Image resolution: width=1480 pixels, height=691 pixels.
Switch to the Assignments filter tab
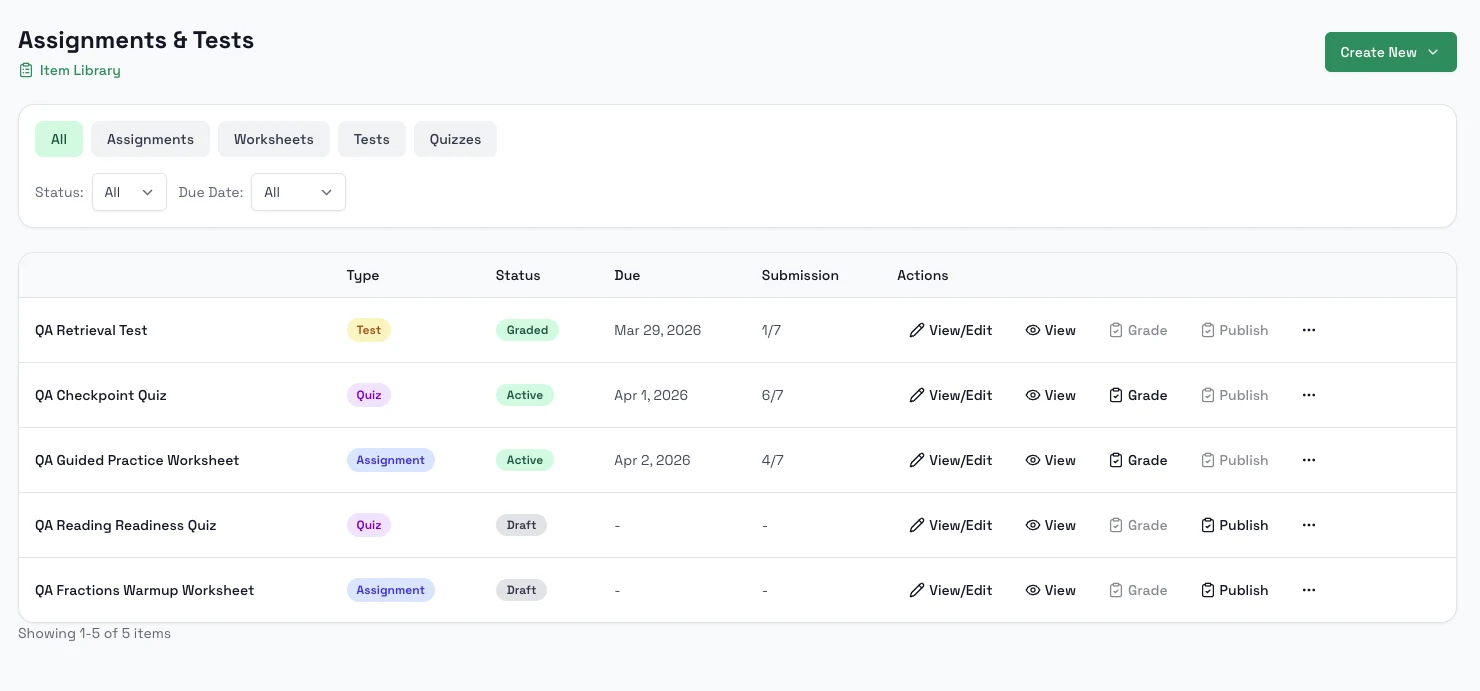tap(150, 139)
